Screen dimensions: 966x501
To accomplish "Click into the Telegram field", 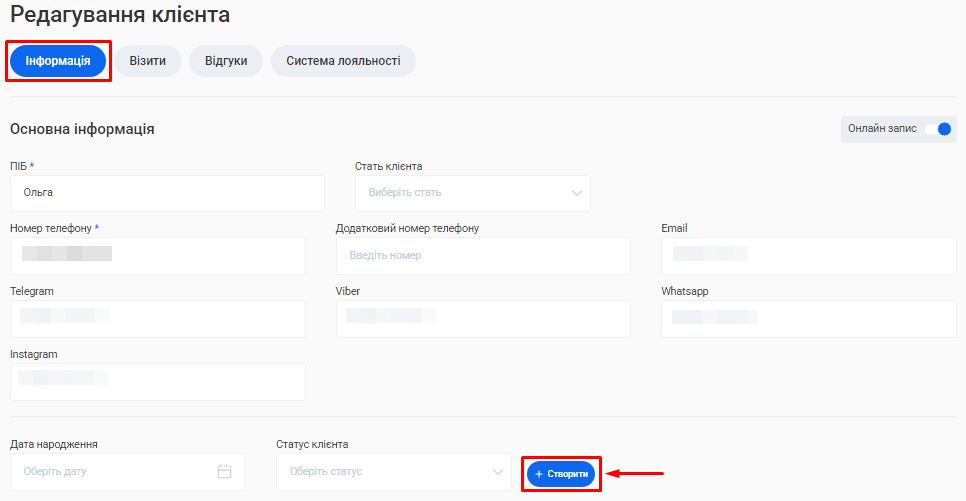I will 157,319.
